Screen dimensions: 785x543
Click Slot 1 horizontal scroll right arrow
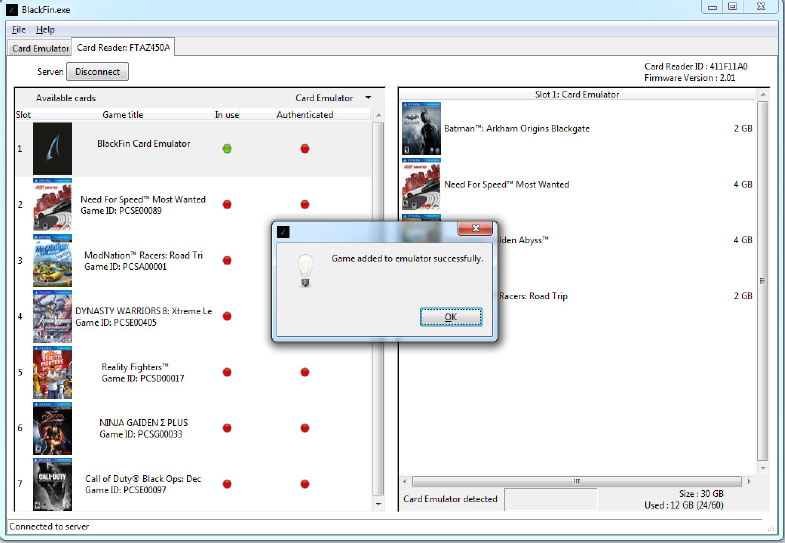tap(749, 481)
